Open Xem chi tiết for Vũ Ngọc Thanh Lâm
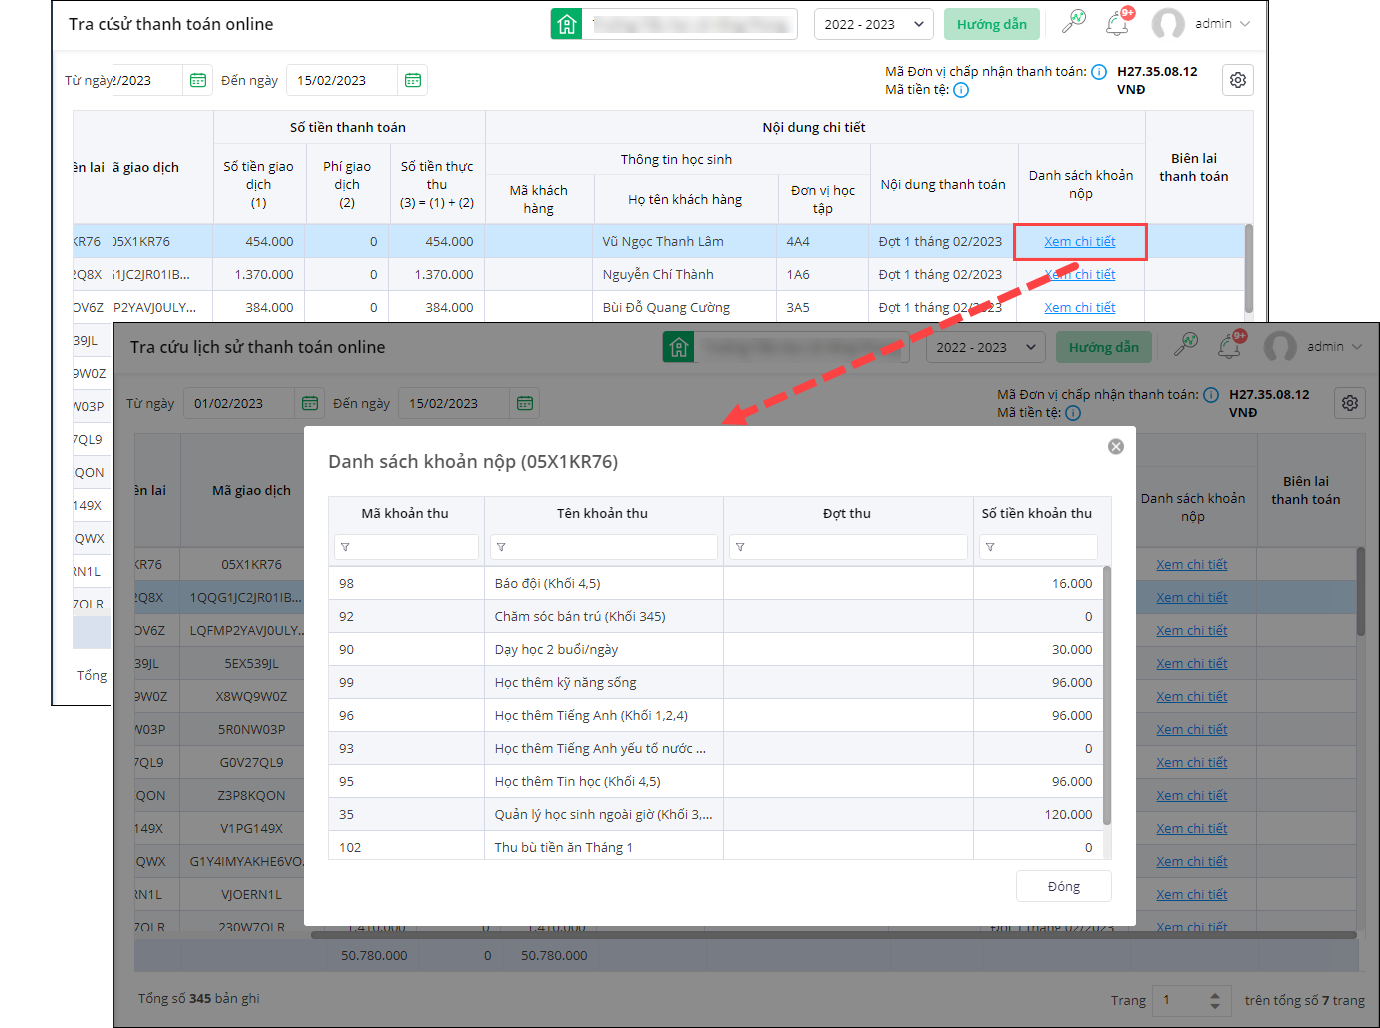Viewport: 1380px width, 1028px height. coord(1080,241)
